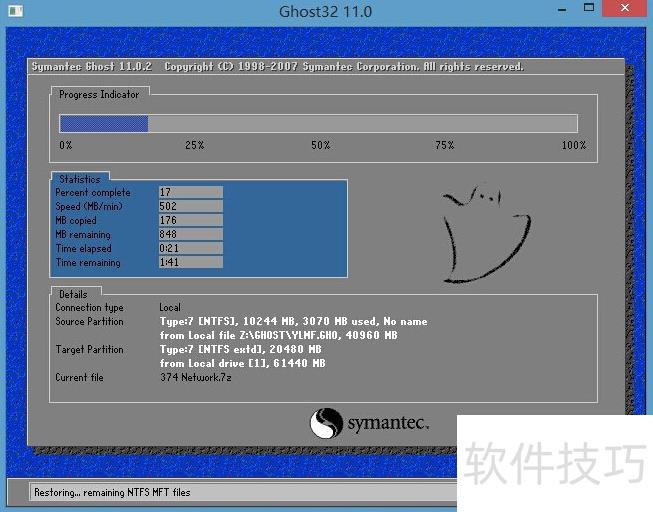Click the Time remaining value 1:41
The height and width of the screenshot is (512, 653).
tap(191, 262)
